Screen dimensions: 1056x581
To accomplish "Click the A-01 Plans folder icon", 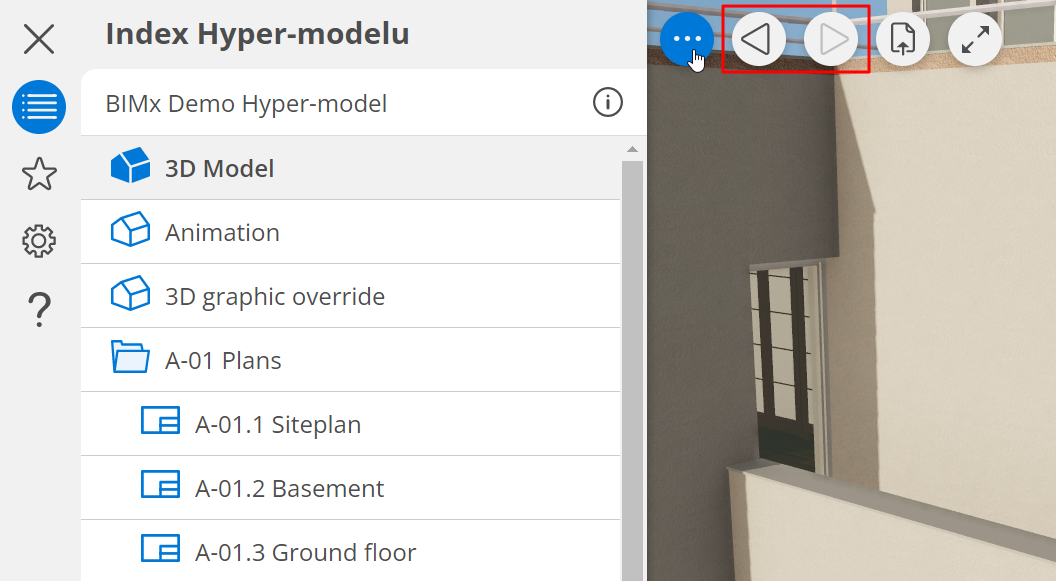I will tap(131, 357).
